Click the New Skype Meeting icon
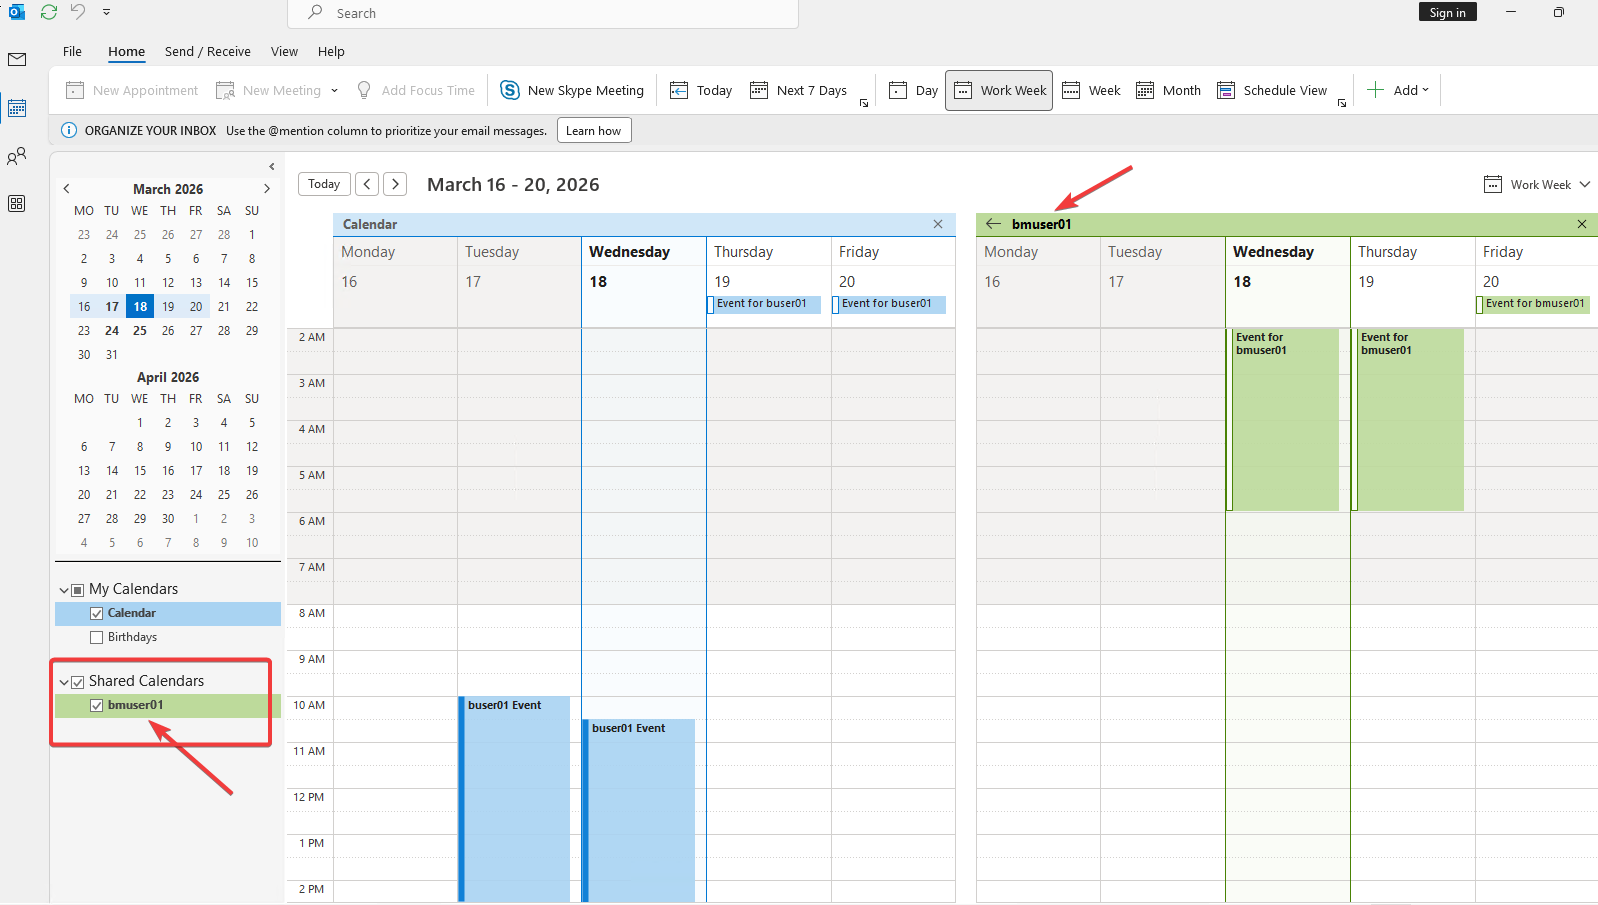This screenshot has height=905, width=1598. click(x=510, y=90)
